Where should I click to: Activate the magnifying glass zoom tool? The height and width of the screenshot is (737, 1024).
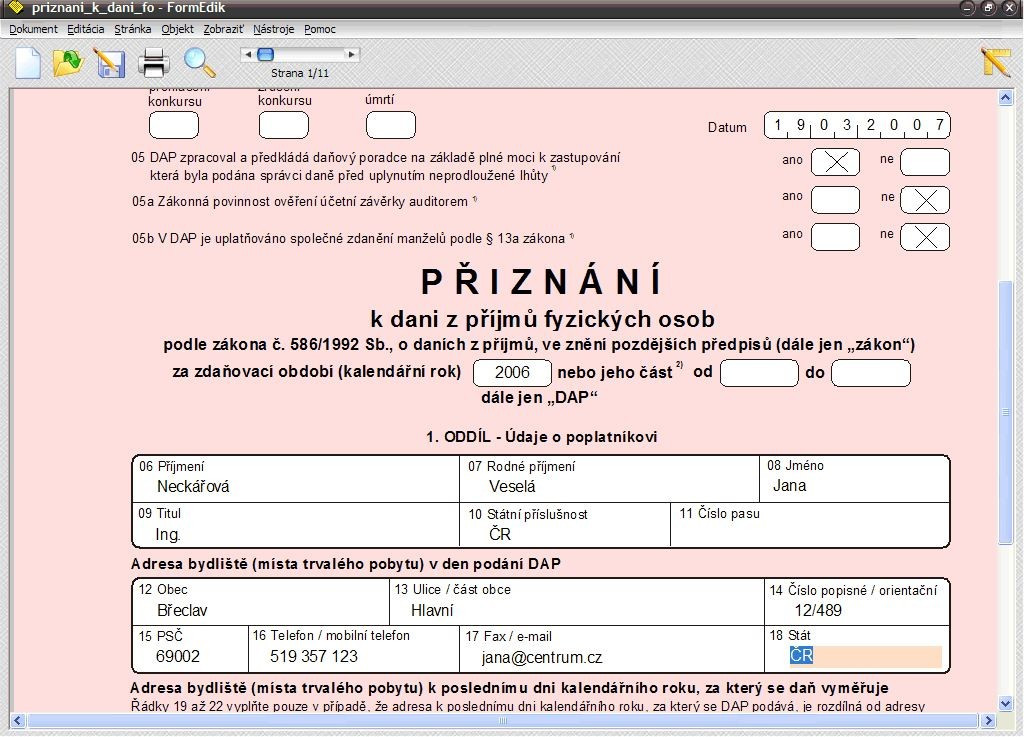199,63
